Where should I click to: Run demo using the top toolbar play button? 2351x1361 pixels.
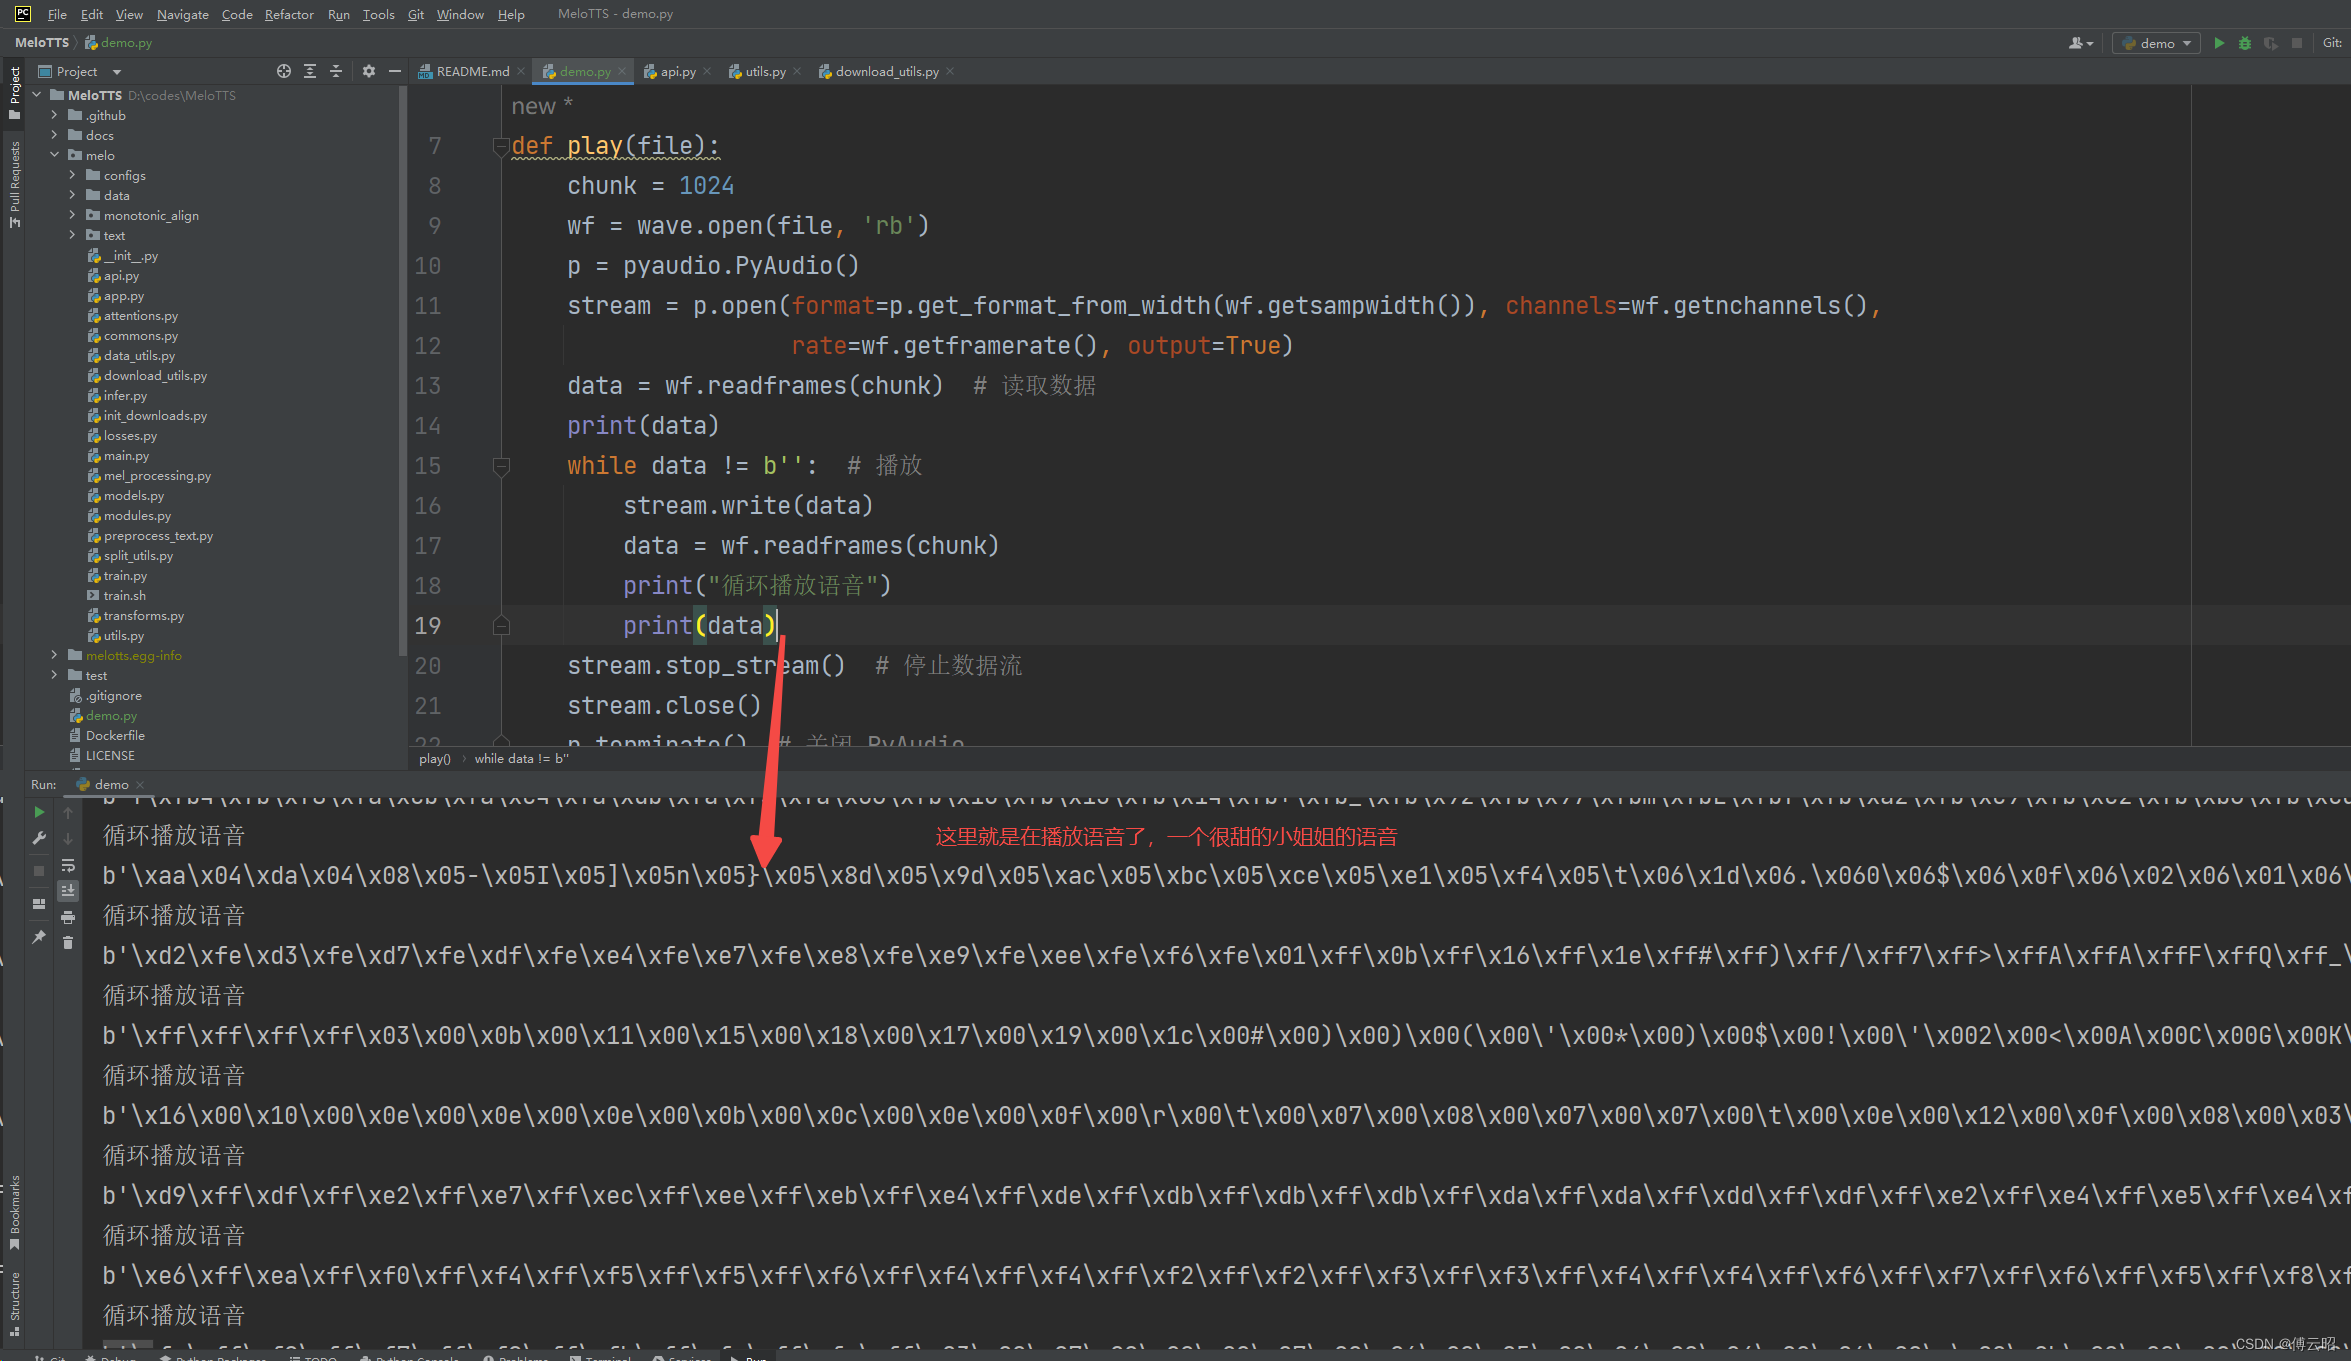point(2219,43)
